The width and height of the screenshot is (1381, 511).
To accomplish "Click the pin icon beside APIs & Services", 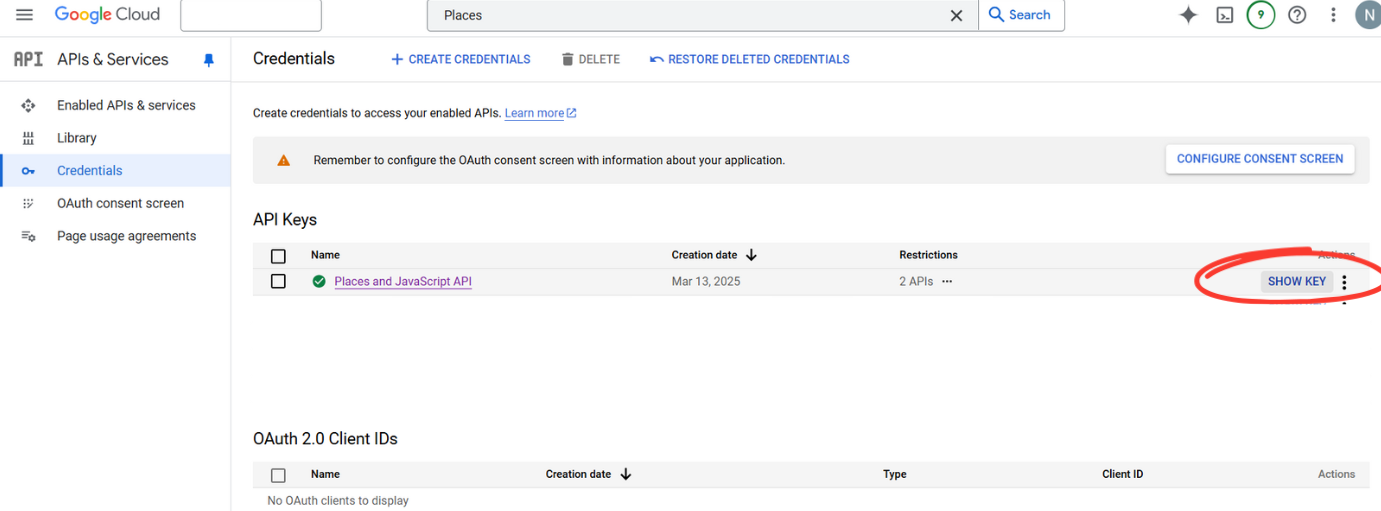I will tap(209, 60).
